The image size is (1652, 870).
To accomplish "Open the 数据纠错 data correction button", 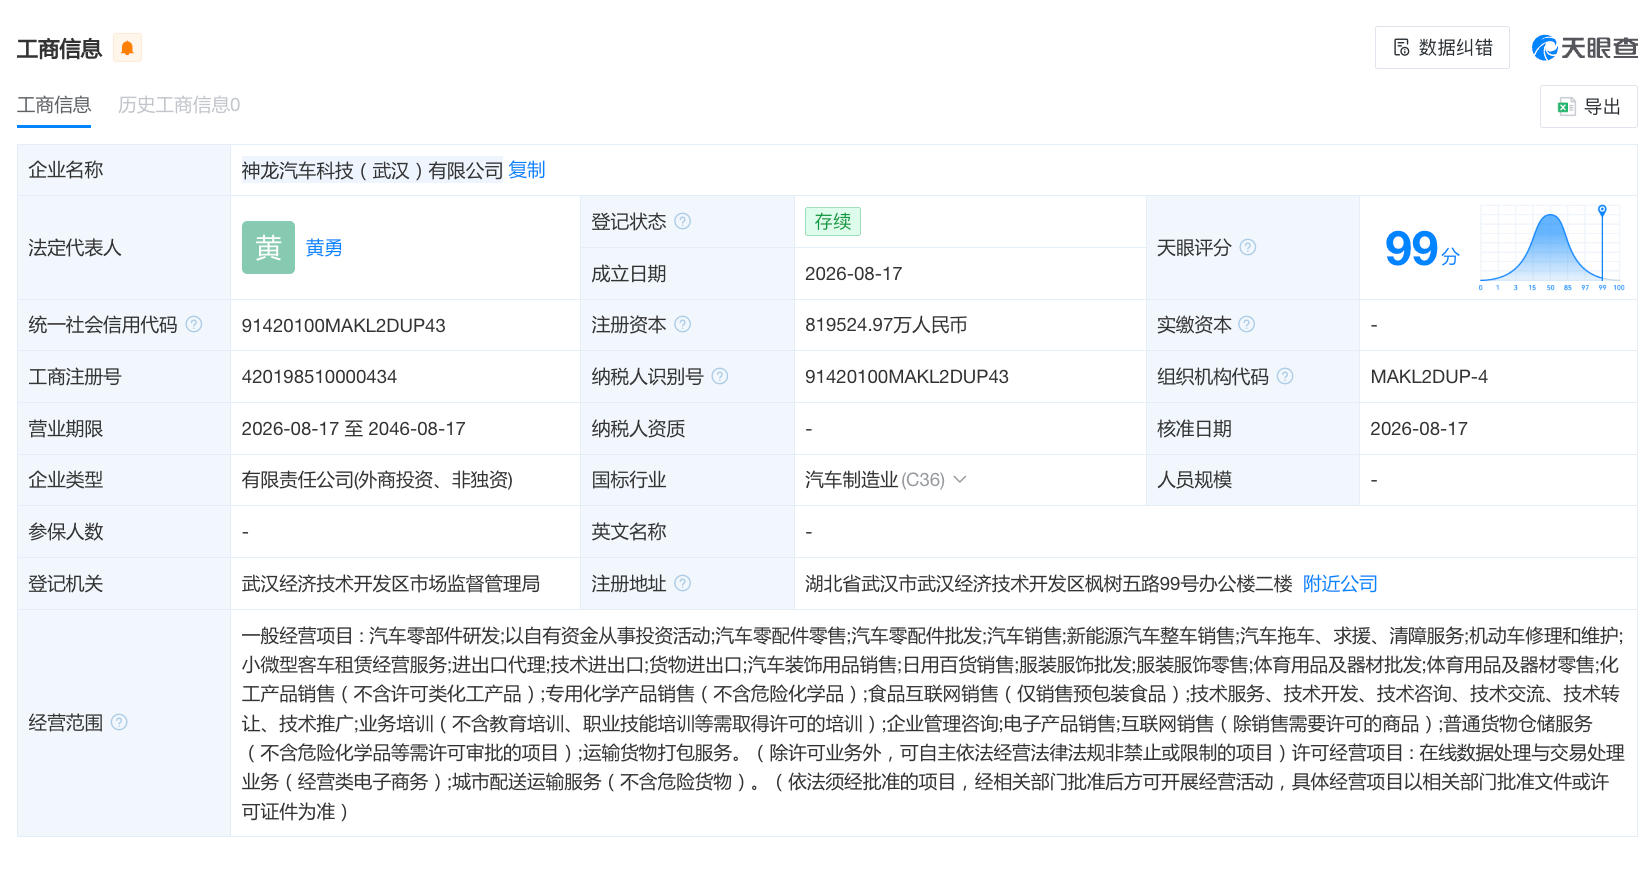I will point(1442,48).
